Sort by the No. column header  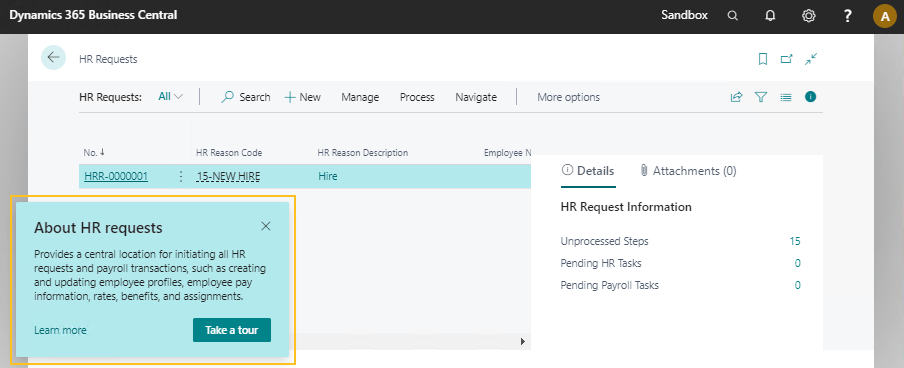coord(94,153)
